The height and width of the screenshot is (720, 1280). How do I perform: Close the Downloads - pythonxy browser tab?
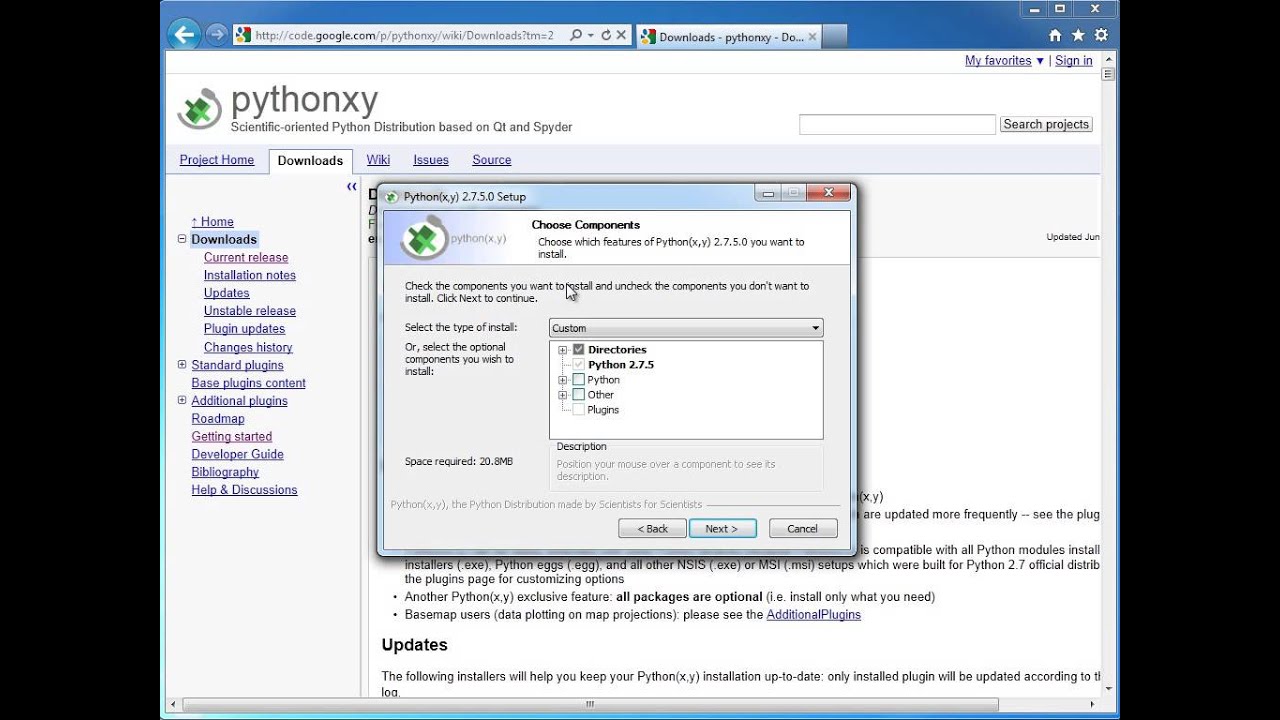(x=812, y=37)
